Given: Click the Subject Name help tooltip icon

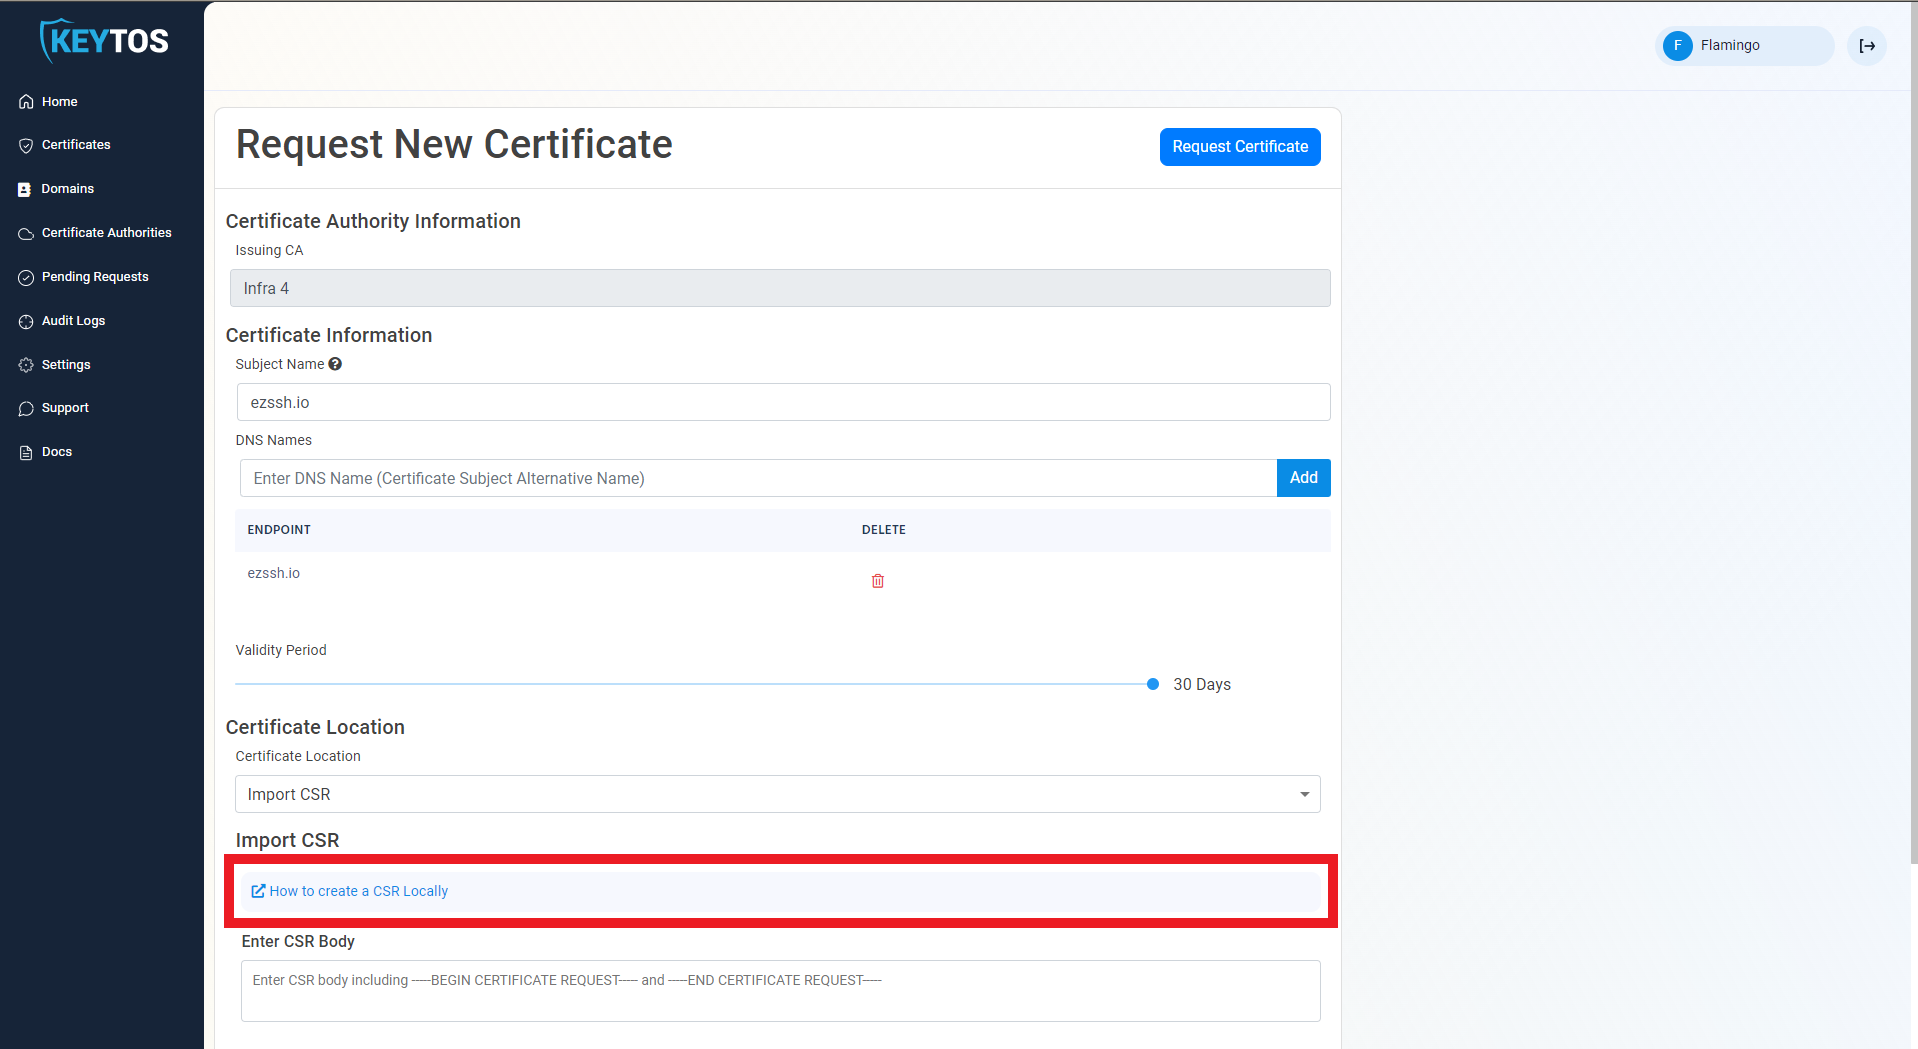Looking at the screenshot, I should click(x=335, y=364).
